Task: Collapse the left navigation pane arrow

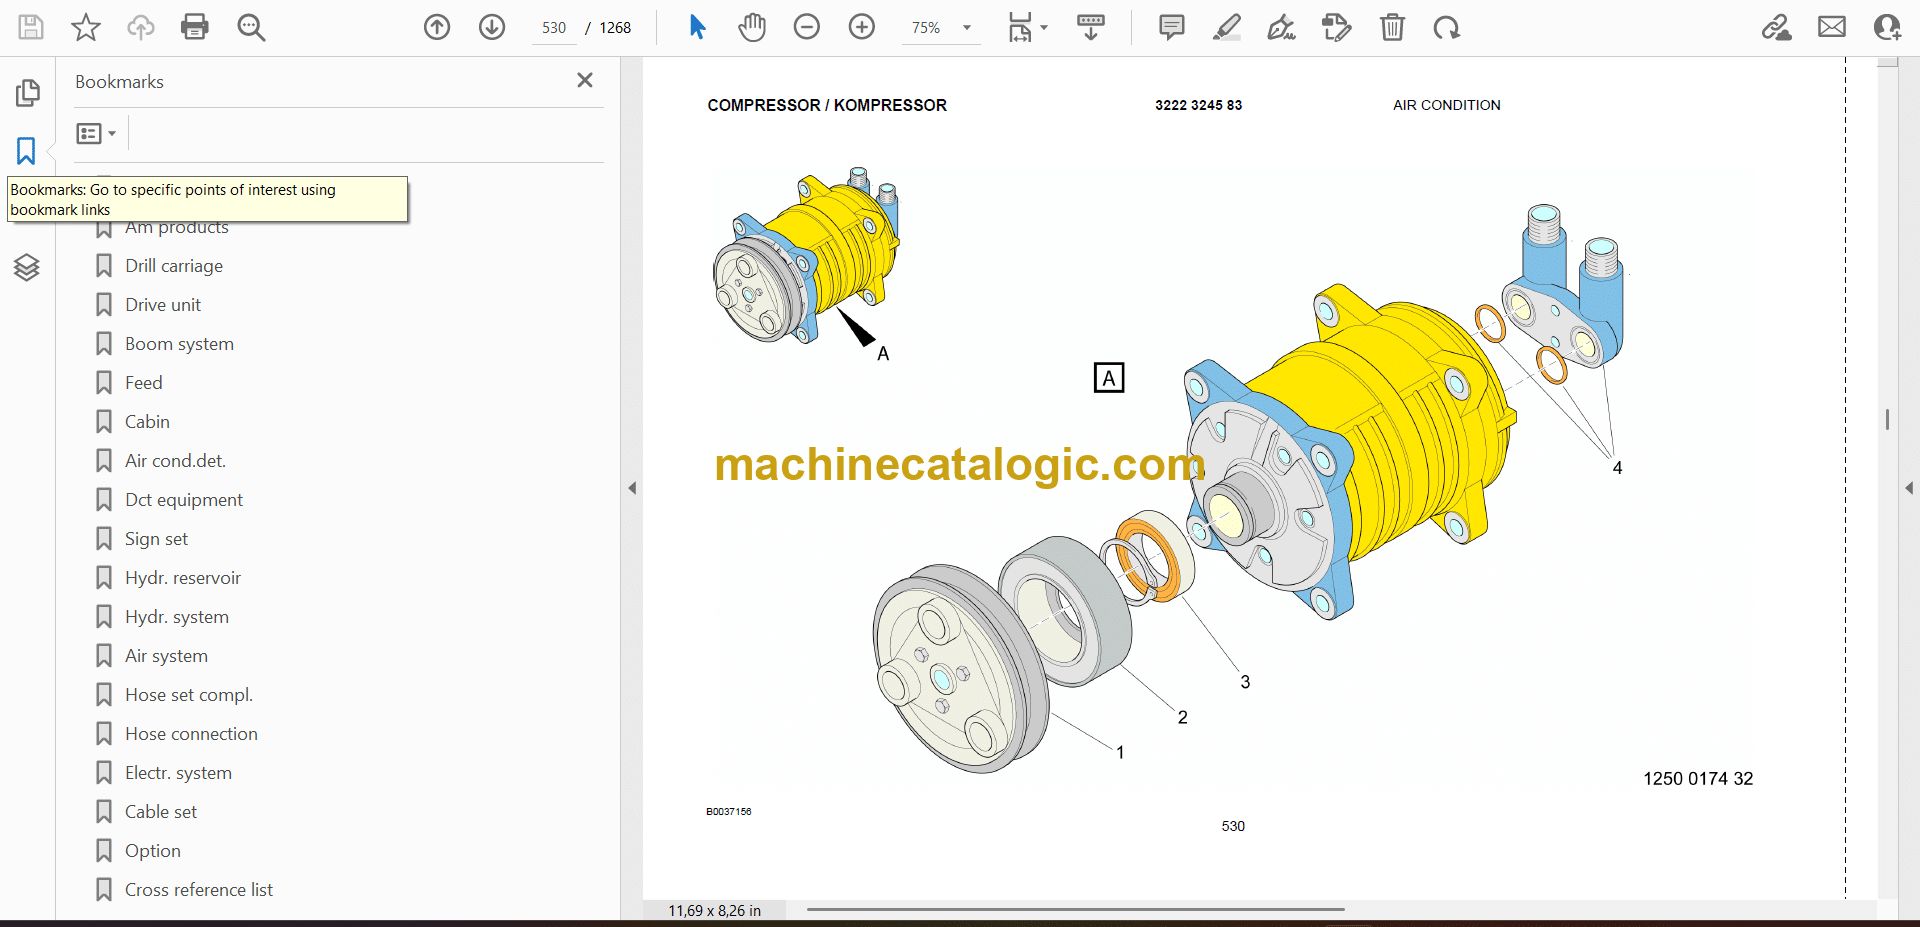Action: coord(632,488)
